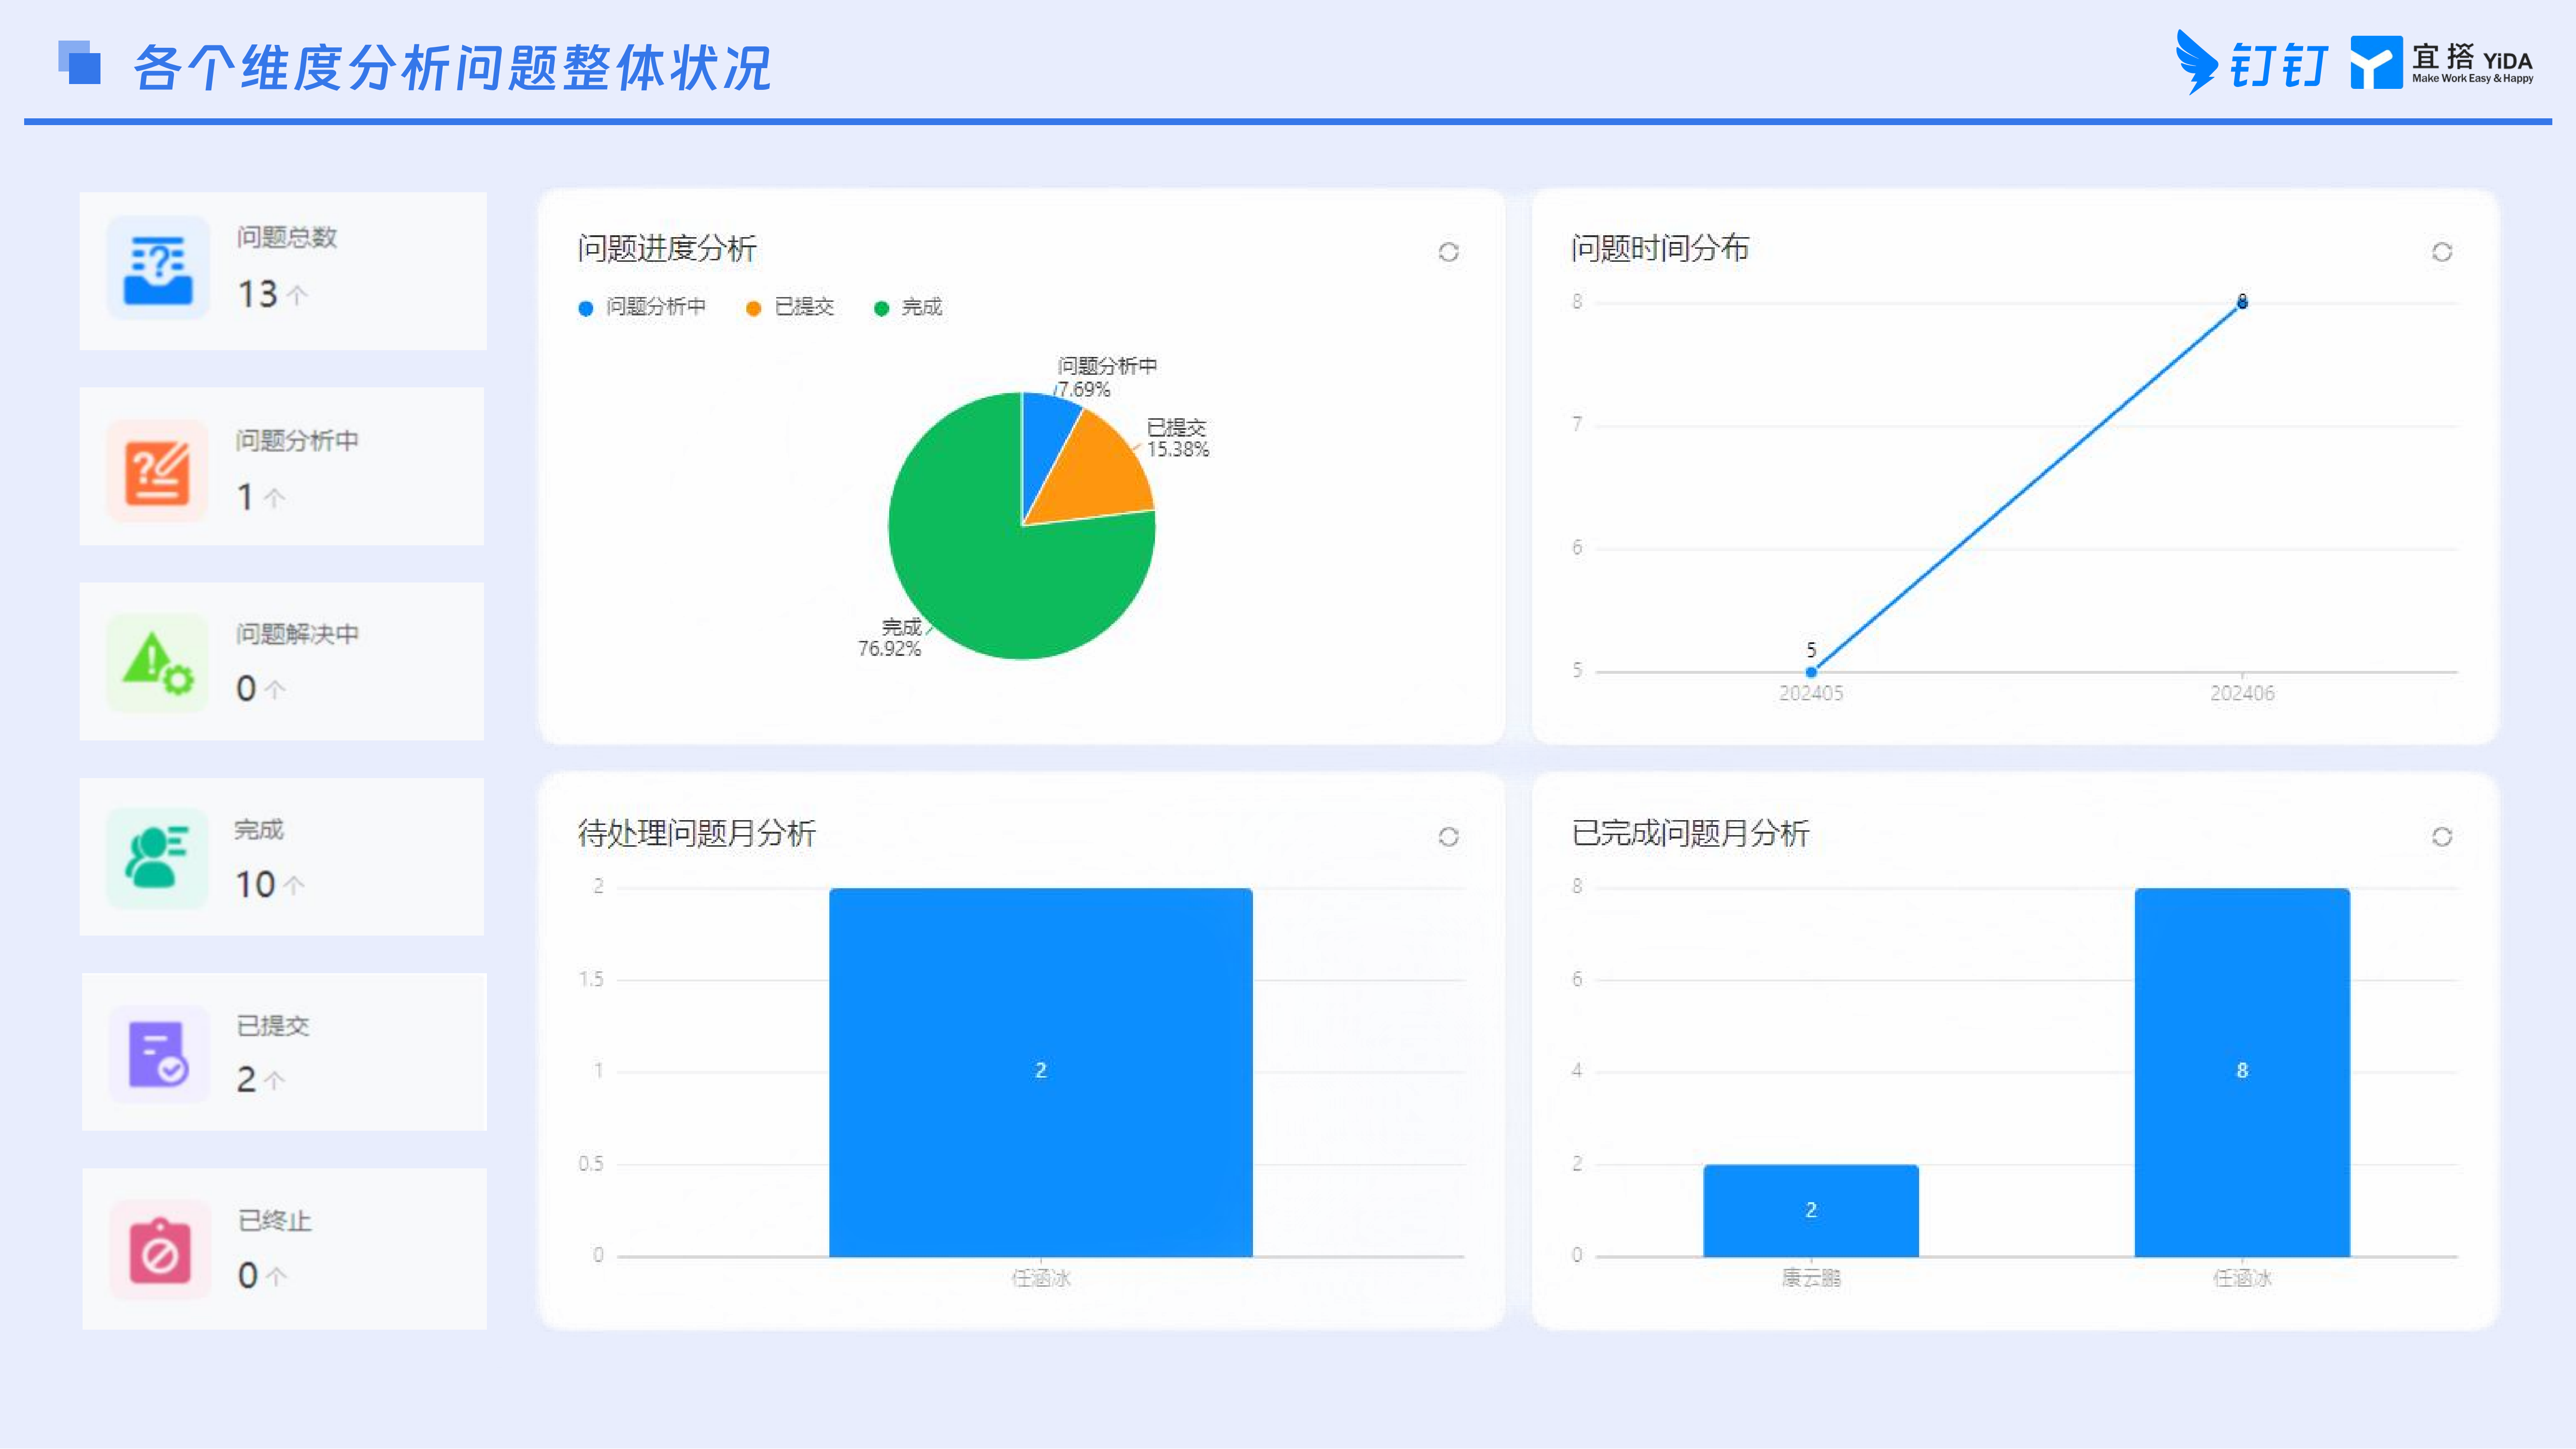Click the 202406 x-axis label
Screen dimensions: 2576x1449
(2242, 693)
